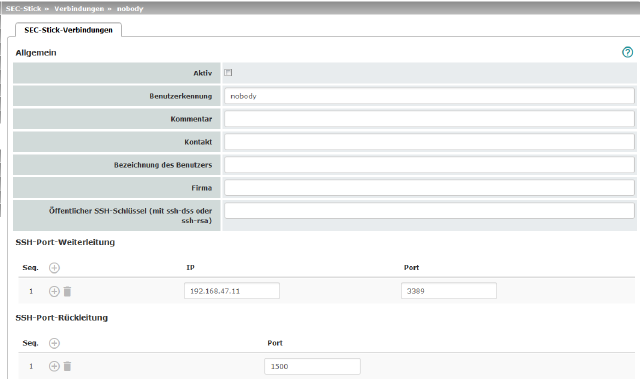Click the Port field containing 3389
642x379 pixels.
pyautogui.click(x=449, y=291)
